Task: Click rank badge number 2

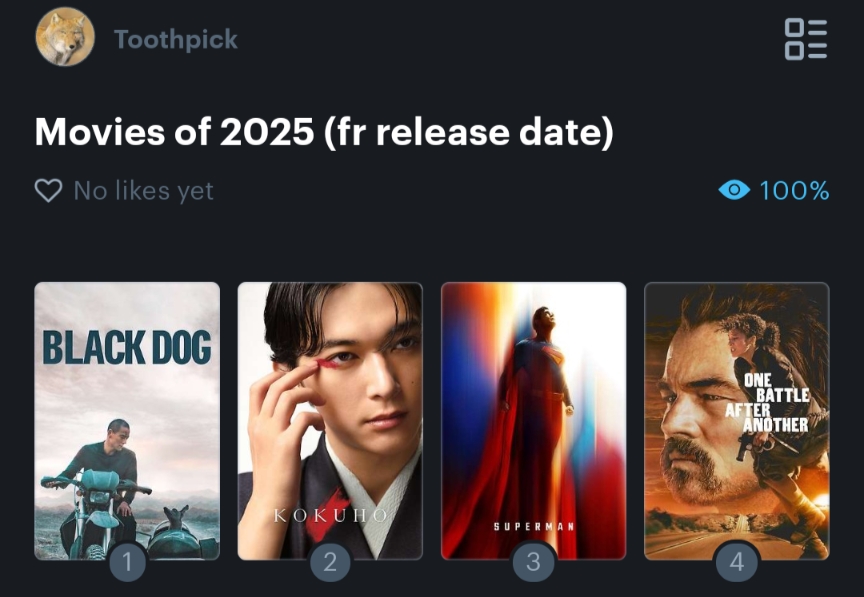Action: click(x=330, y=562)
